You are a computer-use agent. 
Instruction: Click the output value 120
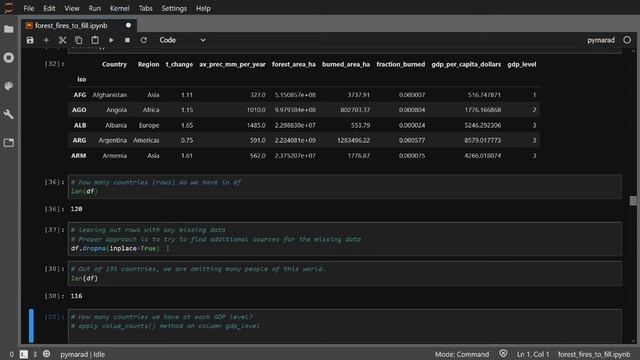(x=76, y=209)
